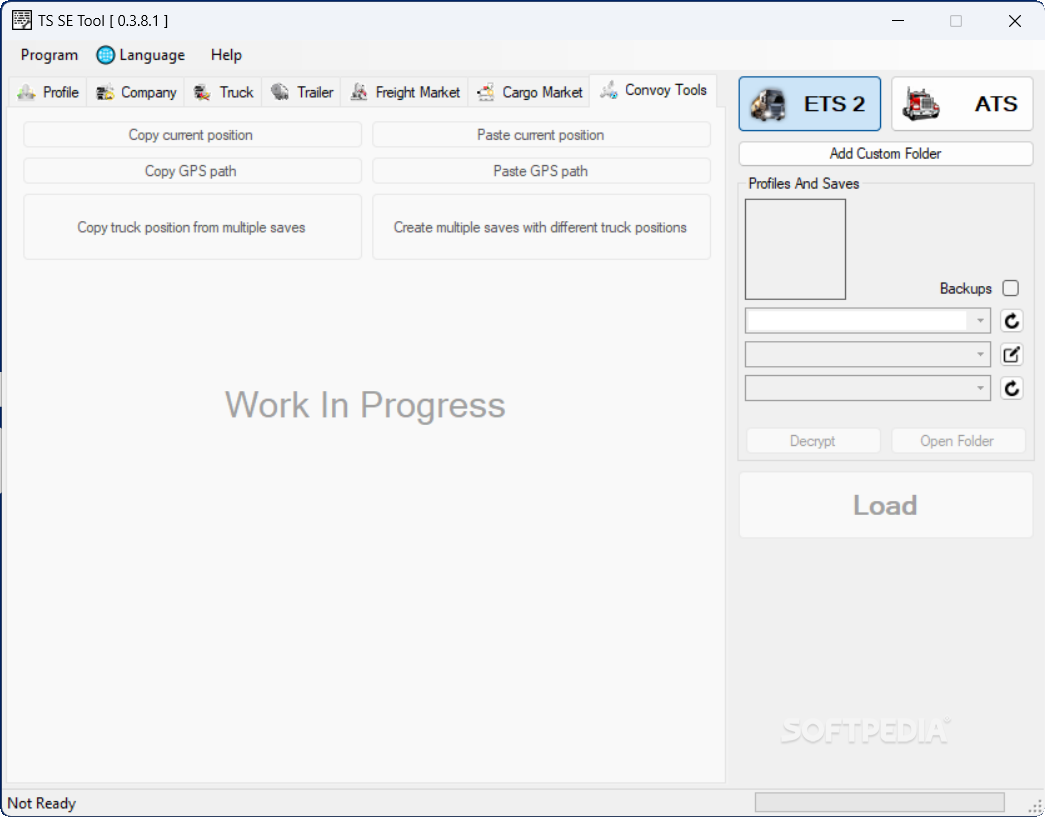Image resolution: width=1045 pixels, height=817 pixels.
Task: Click Paste current position button
Action: click(x=541, y=135)
